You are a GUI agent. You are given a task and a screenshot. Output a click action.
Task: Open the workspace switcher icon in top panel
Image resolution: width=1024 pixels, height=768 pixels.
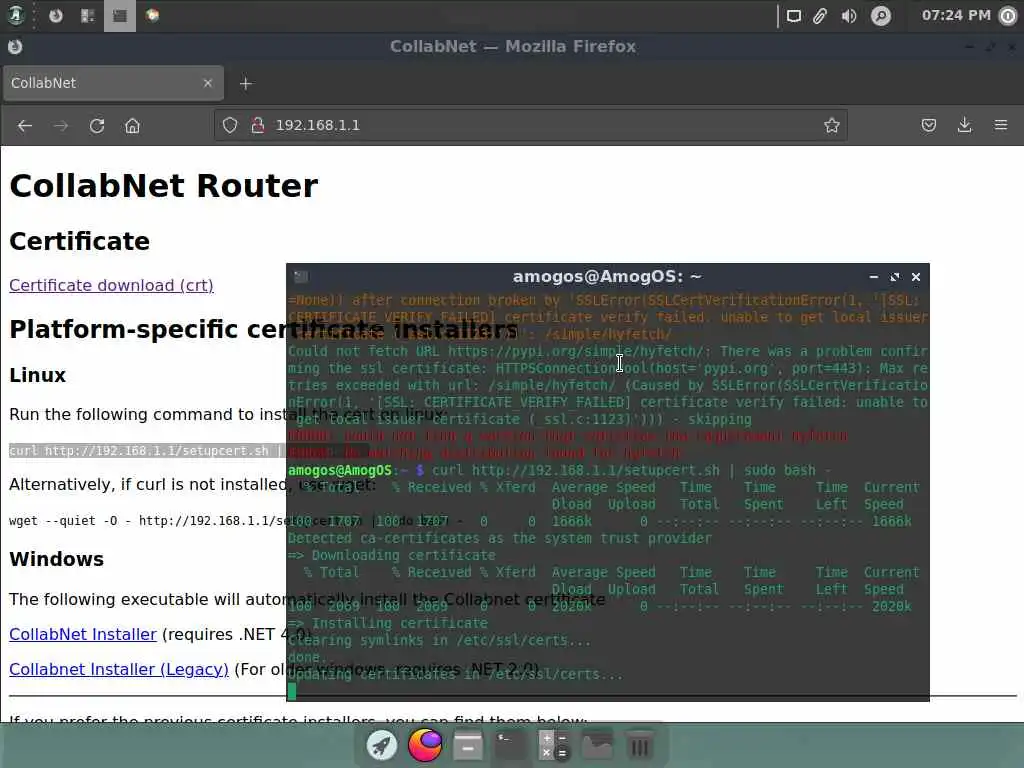coord(88,16)
